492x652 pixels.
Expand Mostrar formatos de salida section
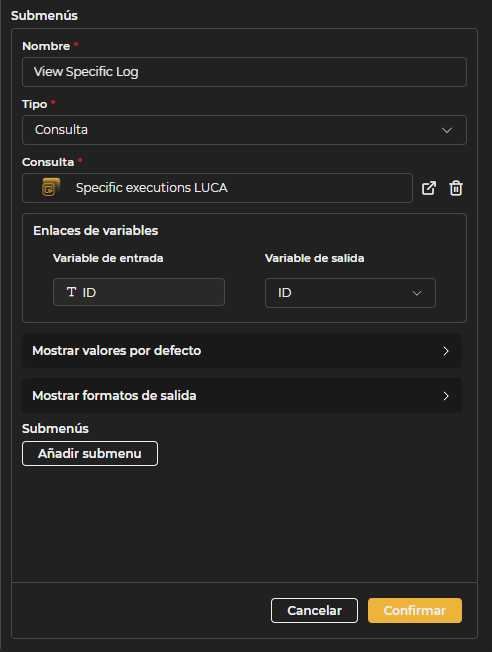click(x=242, y=395)
